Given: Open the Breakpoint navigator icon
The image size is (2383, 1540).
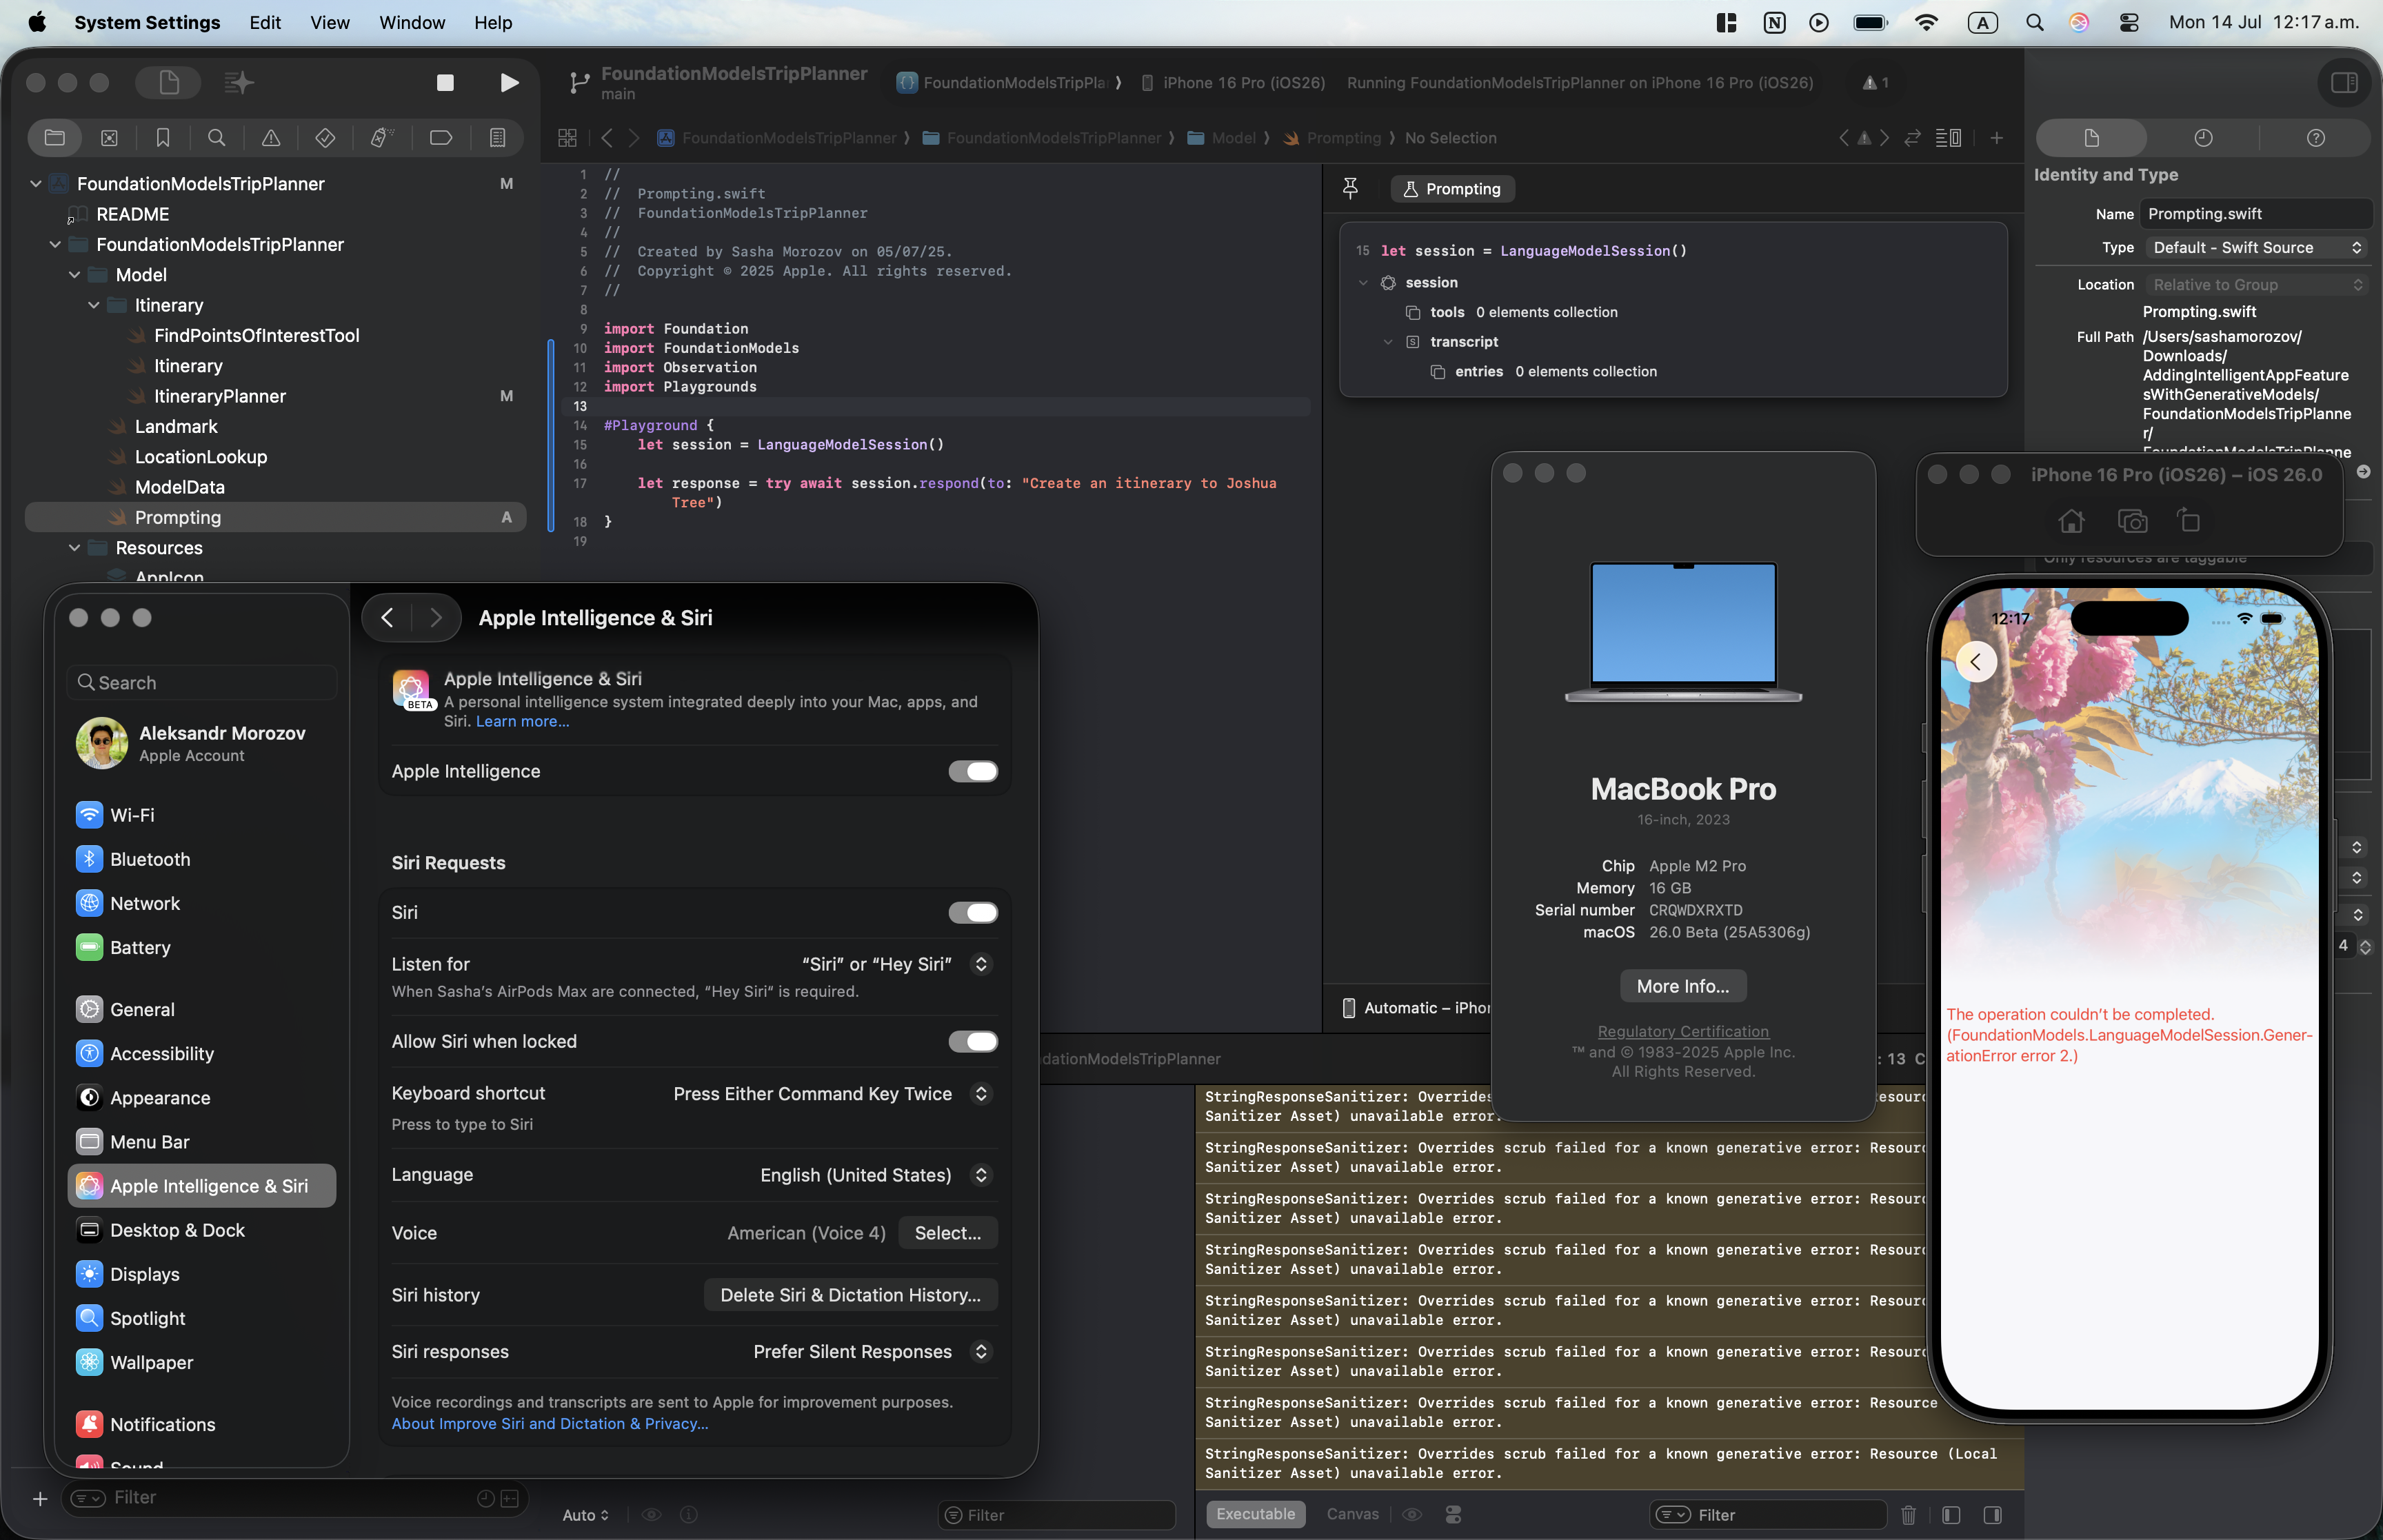Looking at the screenshot, I should (440, 138).
